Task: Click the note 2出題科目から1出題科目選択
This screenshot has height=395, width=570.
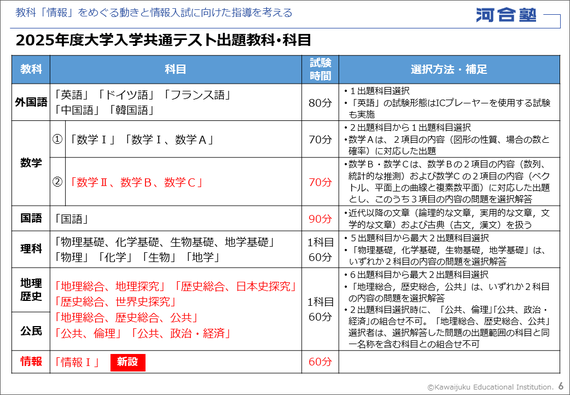Action: (407, 128)
